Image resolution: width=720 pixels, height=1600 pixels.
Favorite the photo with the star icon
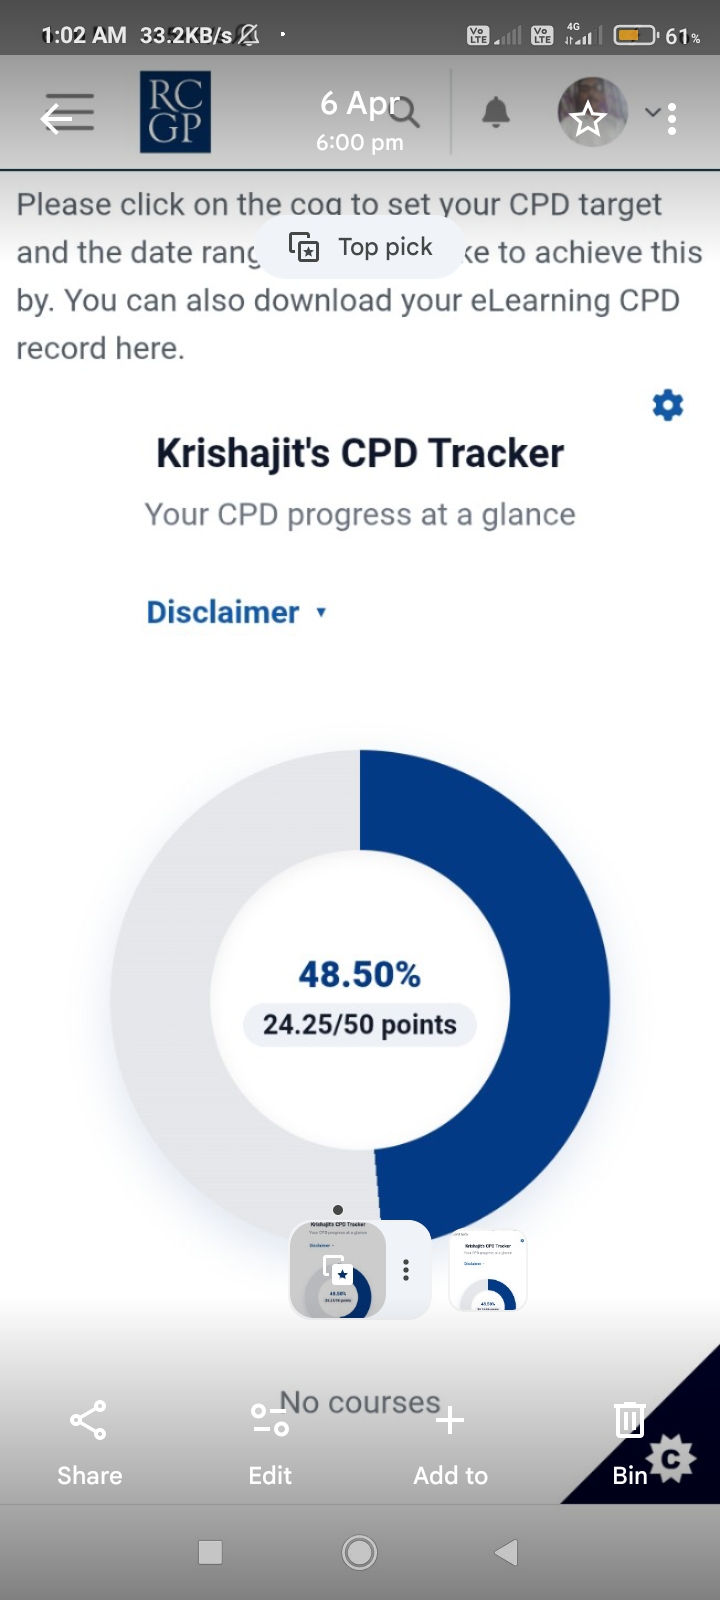[x=587, y=120]
